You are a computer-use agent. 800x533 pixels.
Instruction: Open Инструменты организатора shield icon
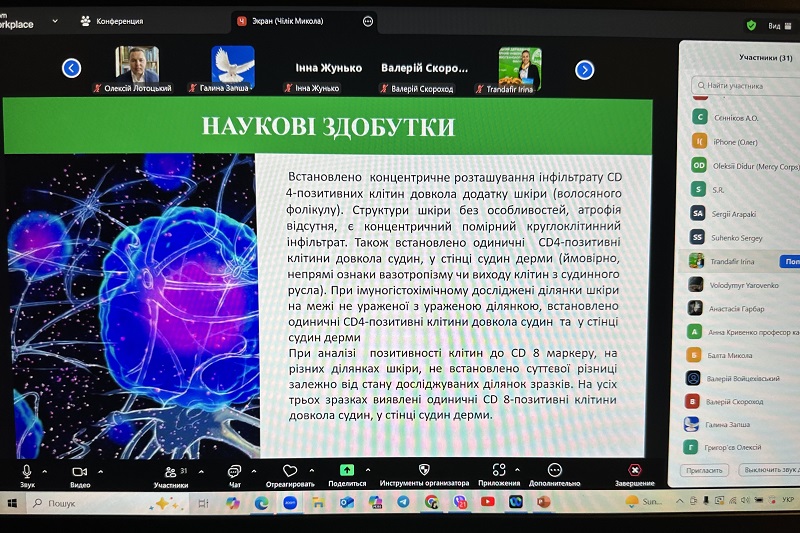(424, 469)
